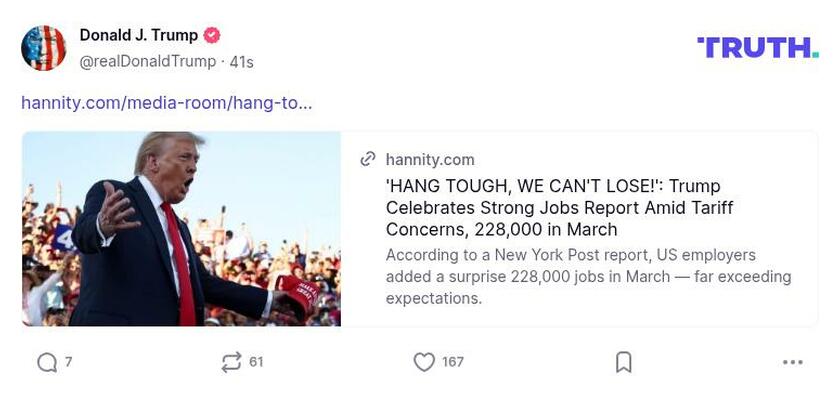Click the rally photo thumbnail
Viewport: 840px width, 406px height.
(181, 229)
